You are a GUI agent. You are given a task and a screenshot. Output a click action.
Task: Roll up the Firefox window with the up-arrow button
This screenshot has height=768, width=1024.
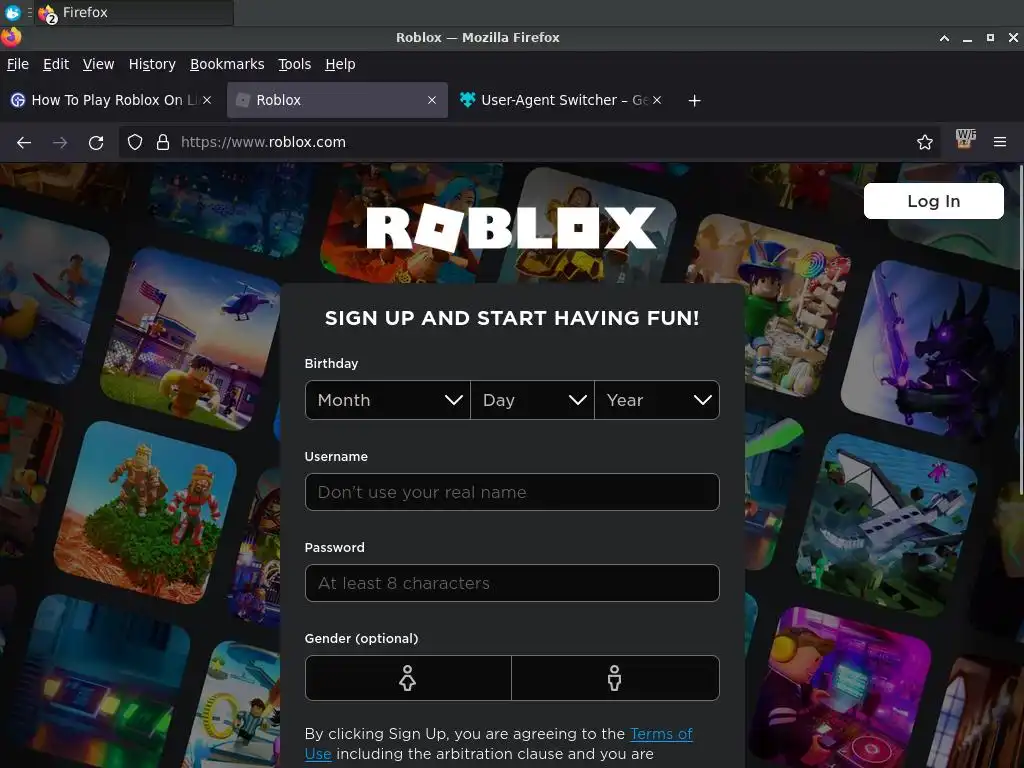tap(944, 38)
